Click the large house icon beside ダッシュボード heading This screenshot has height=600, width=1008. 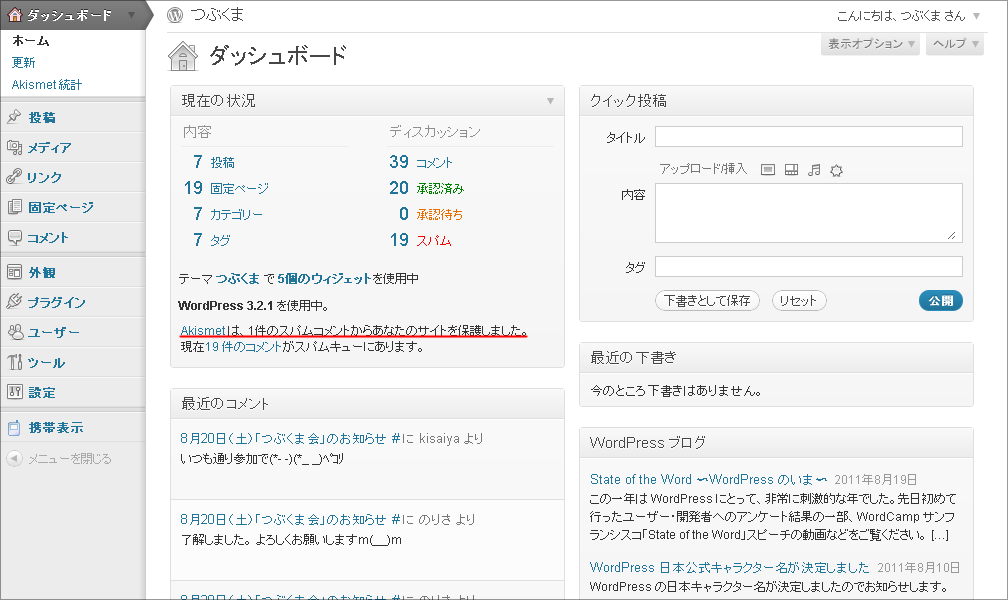(x=183, y=57)
